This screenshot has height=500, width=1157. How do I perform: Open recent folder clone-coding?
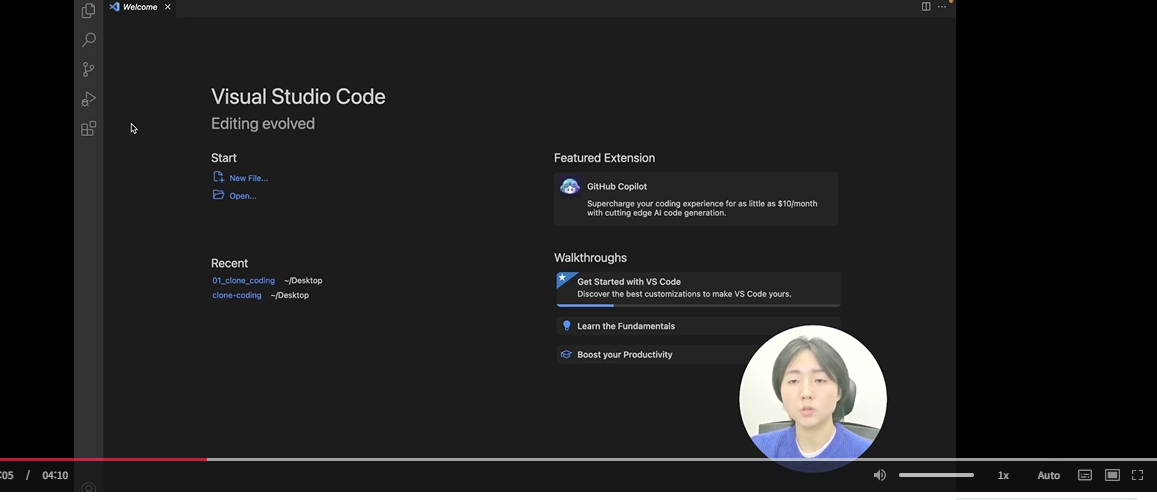[x=237, y=295]
